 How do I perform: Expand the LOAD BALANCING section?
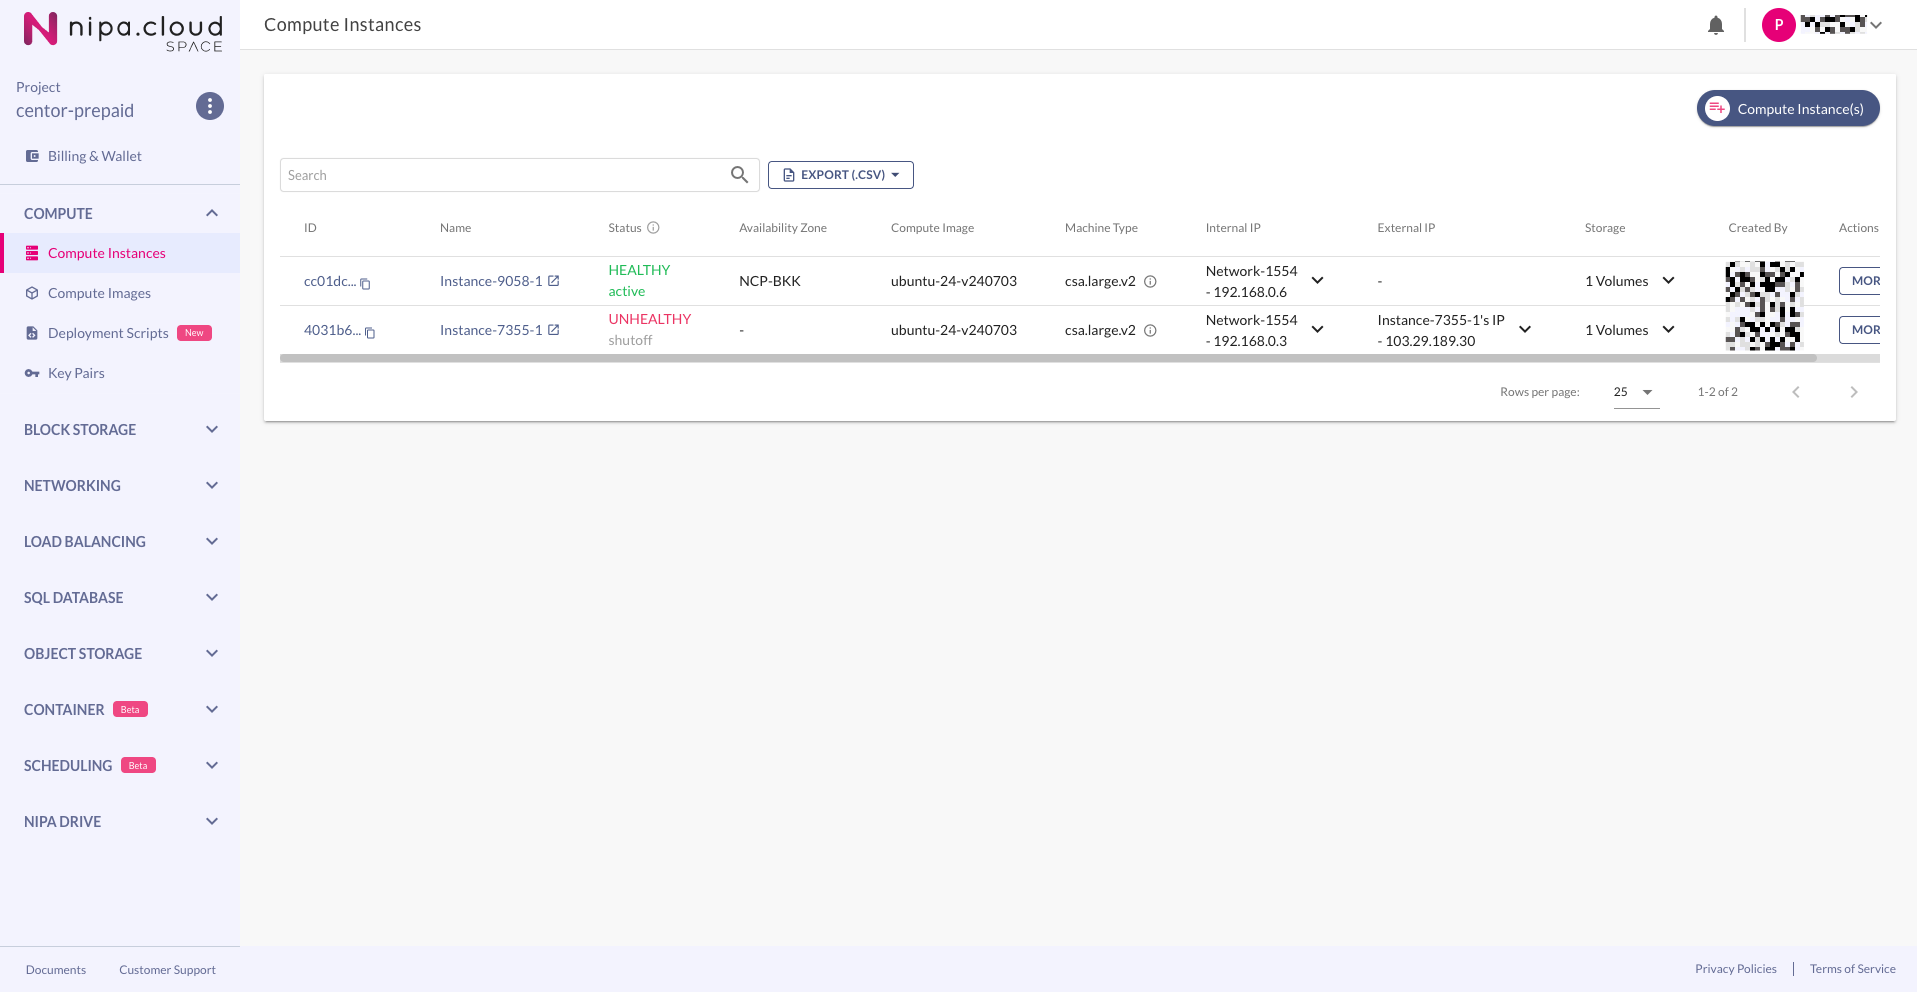tap(212, 541)
